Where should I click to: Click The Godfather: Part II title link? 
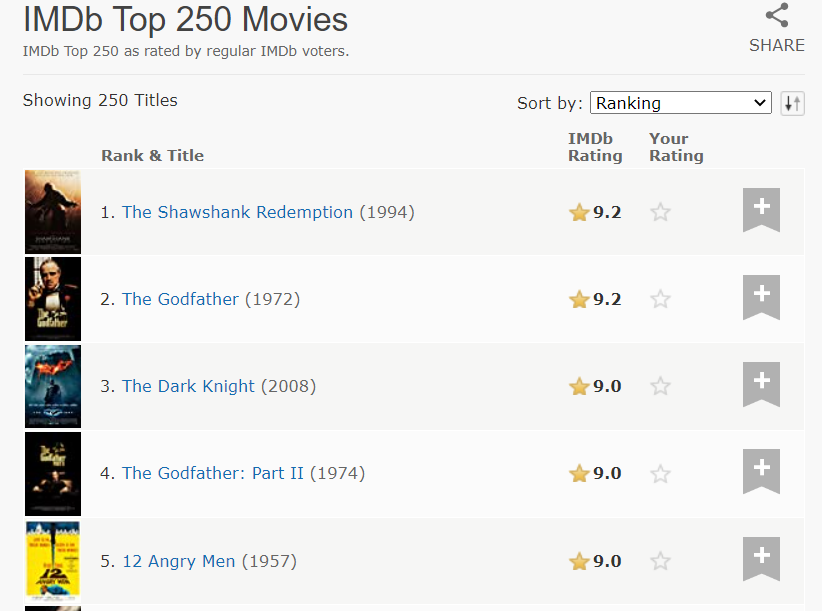click(213, 473)
